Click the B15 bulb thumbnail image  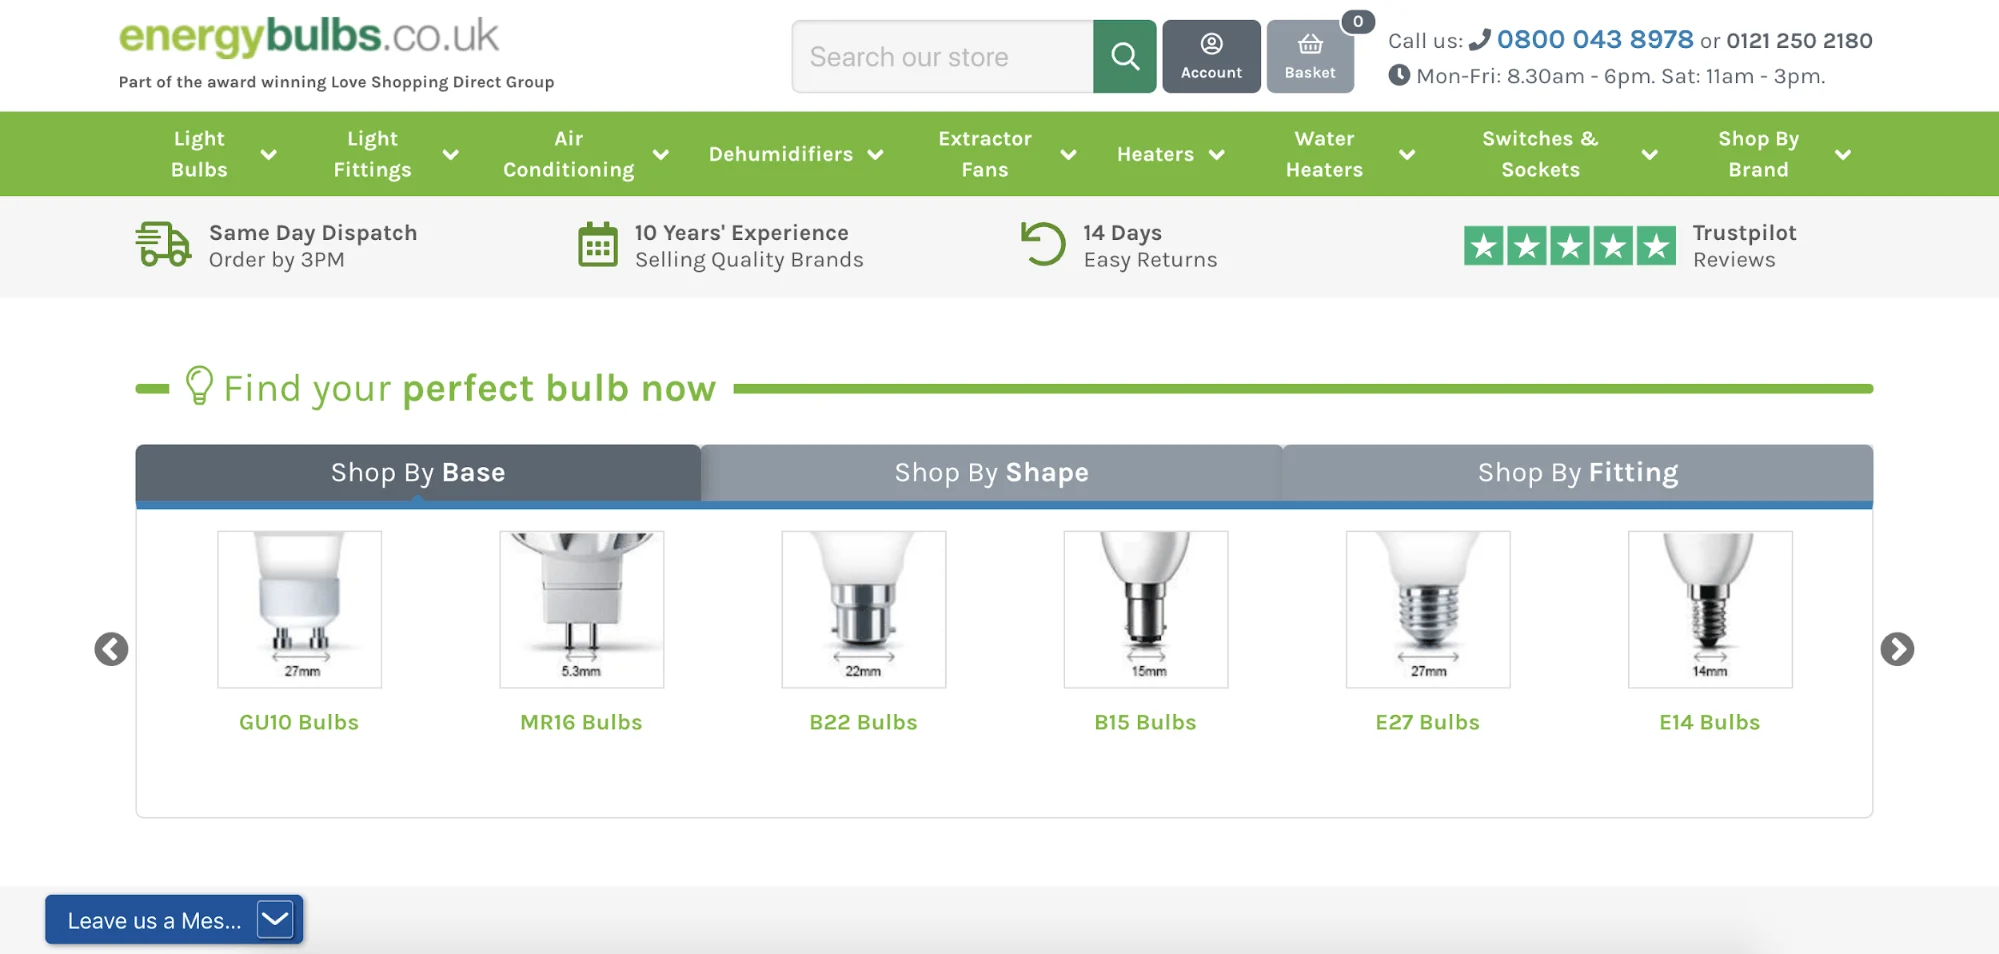pyautogui.click(x=1145, y=609)
